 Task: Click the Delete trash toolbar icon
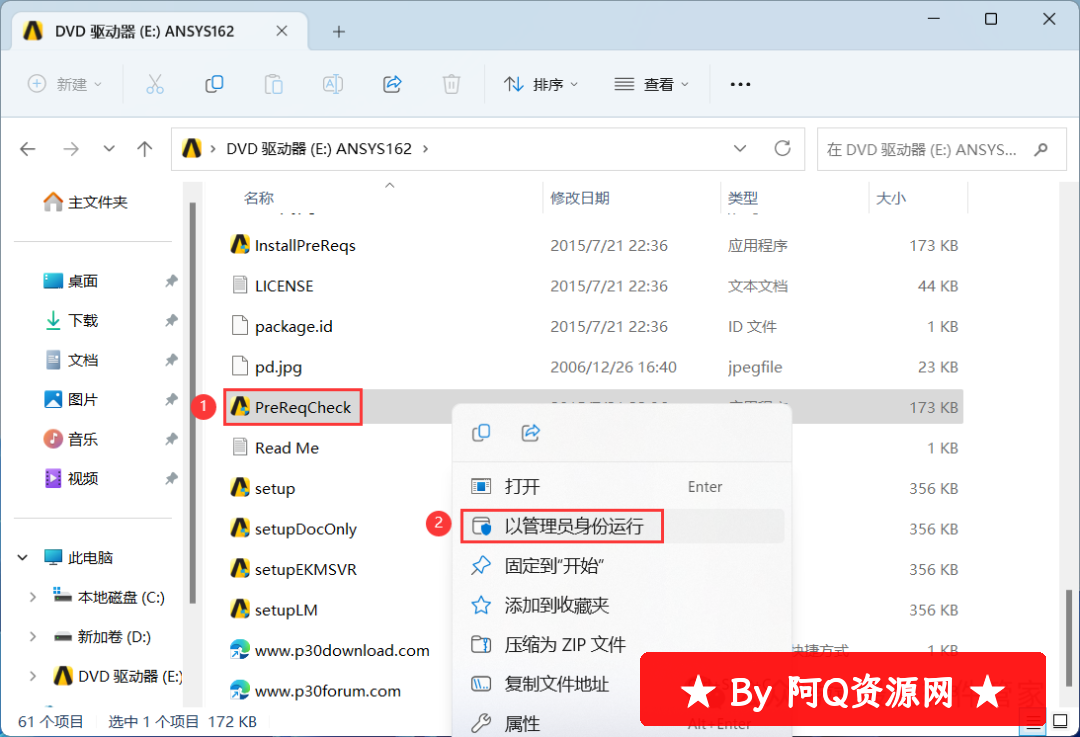coord(451,84)
